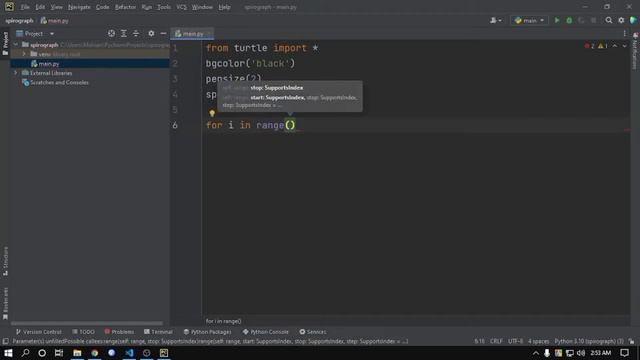The image size is (640, 360).
Task: Open the Python Console tool window
Action: [265, 332]
